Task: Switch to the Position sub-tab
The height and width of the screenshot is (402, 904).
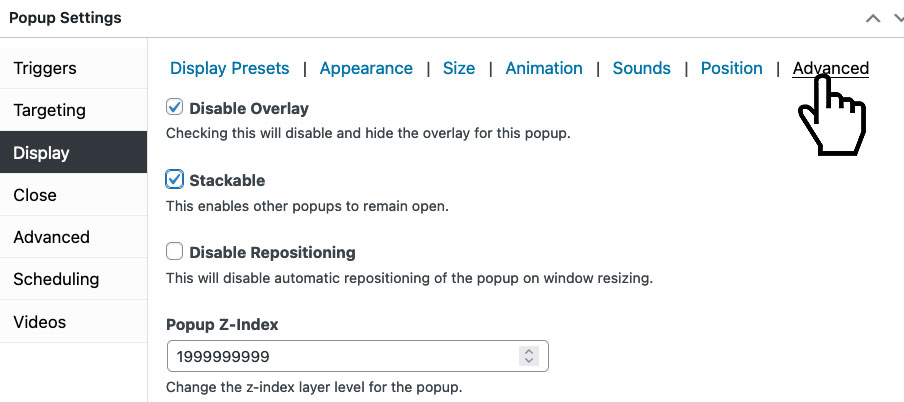Action: pyautogui.click(x=732, y=68)
